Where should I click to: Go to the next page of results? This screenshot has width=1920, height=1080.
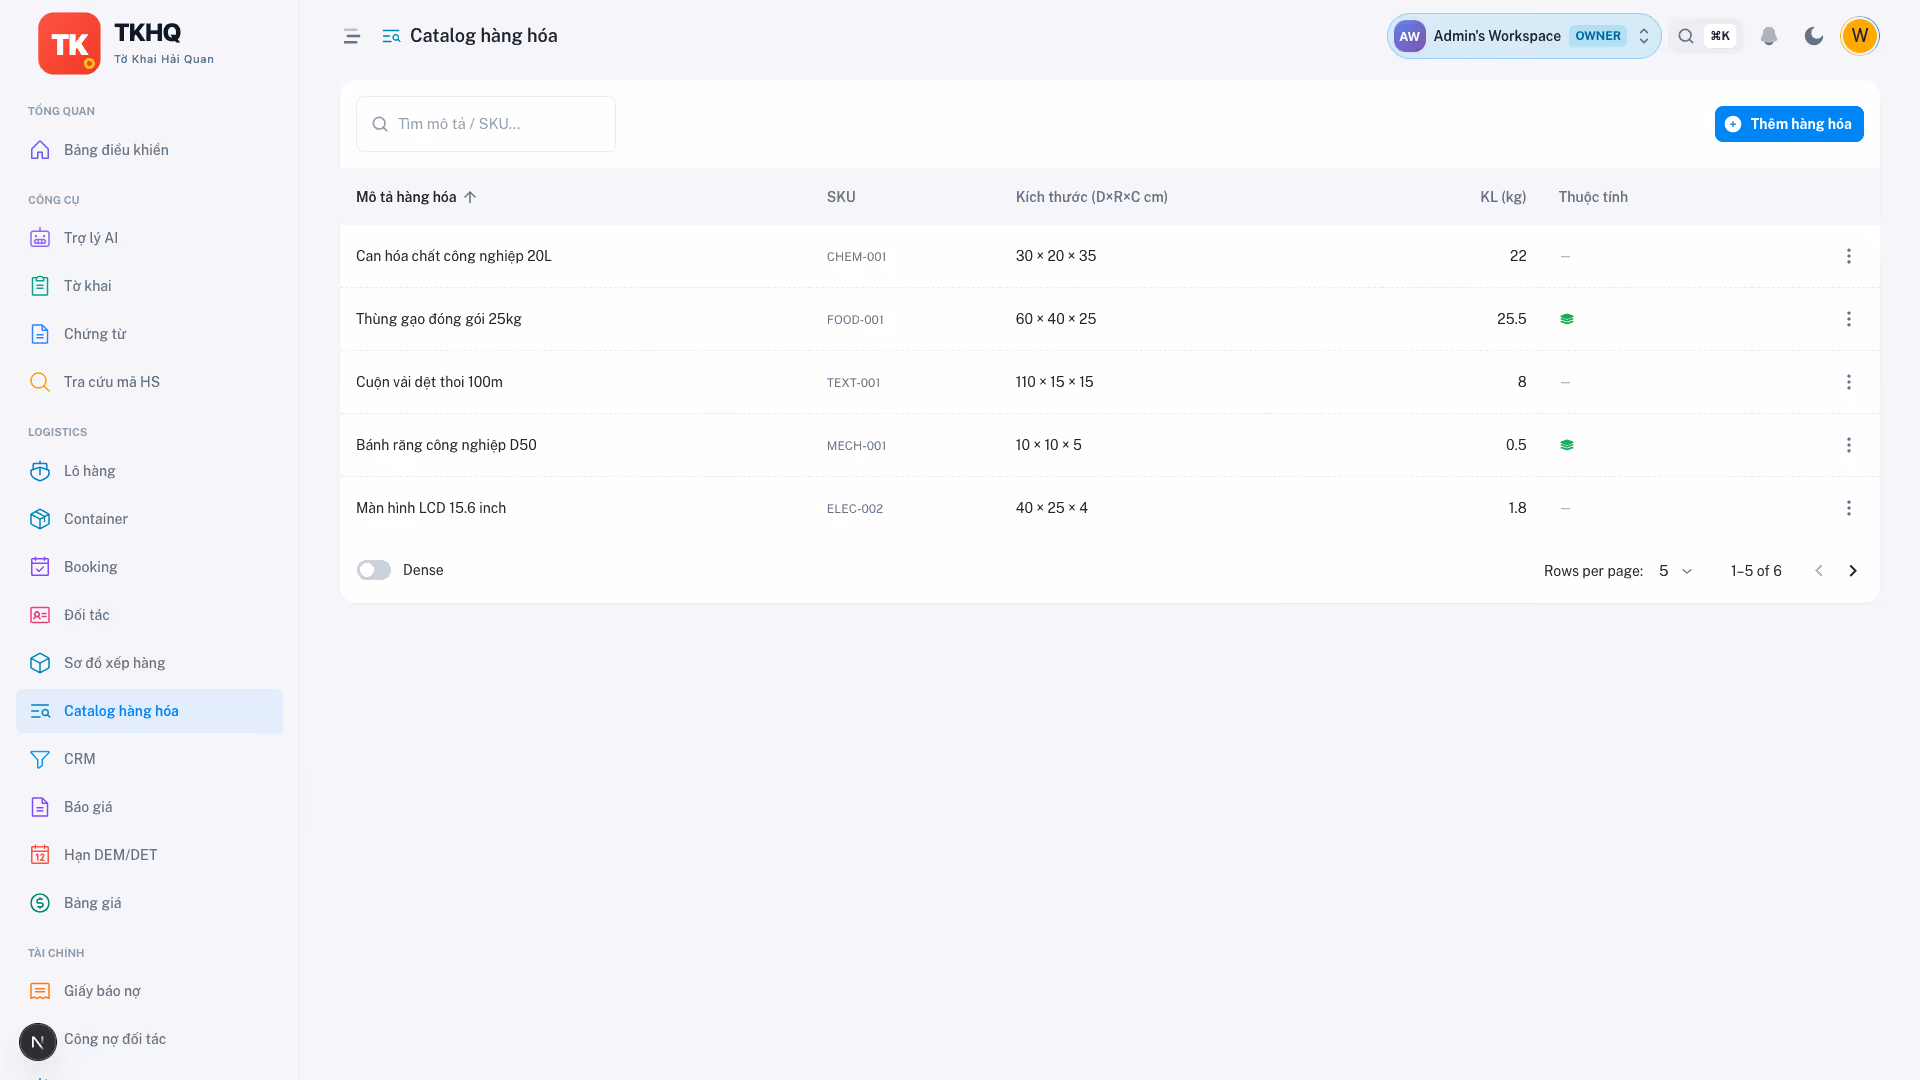coord(1853,571)
